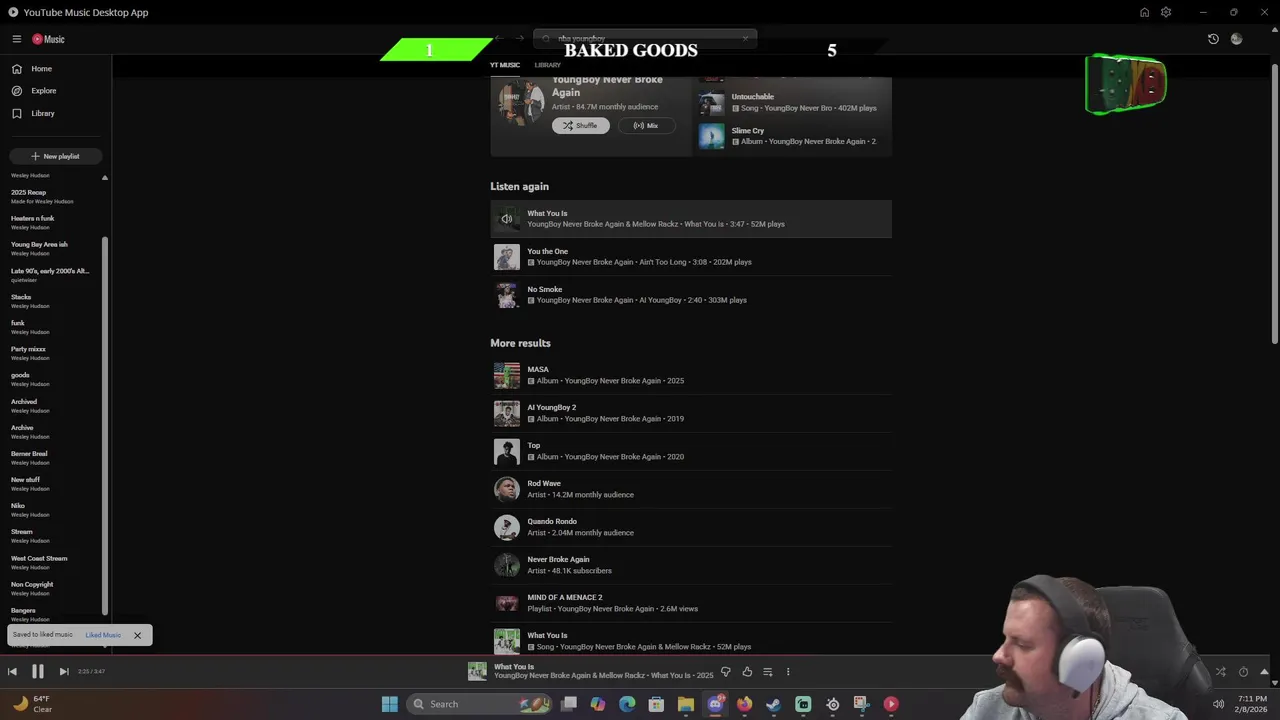Open the Top album from 2020
Image resolution: width=1280 pixels, height=720 pixels.
(x=691, y=451)
